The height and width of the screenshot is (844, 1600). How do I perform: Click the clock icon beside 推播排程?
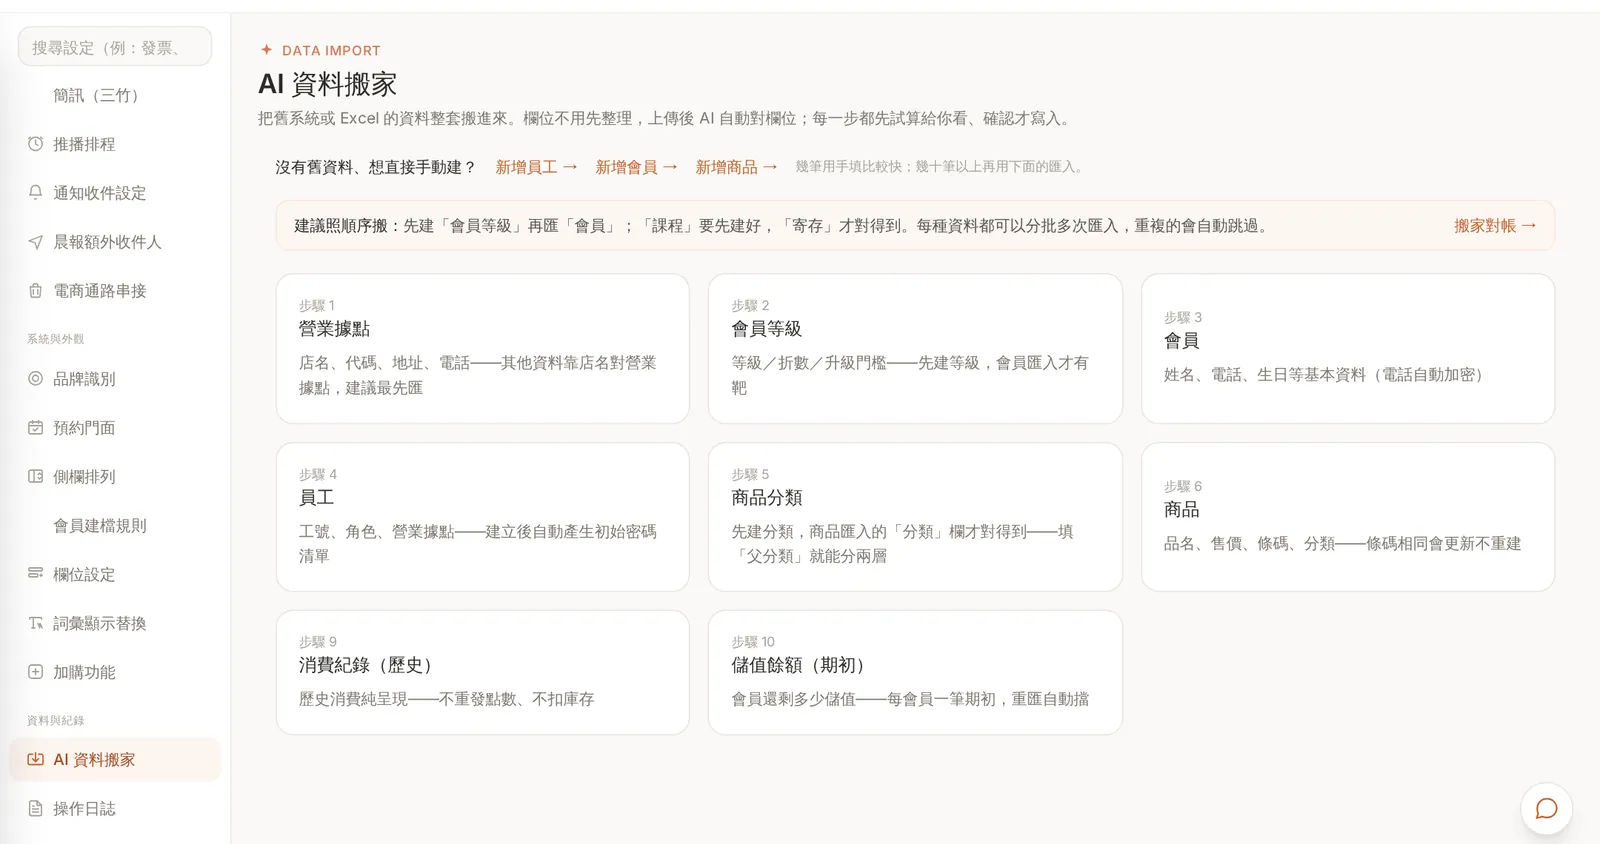point(35,144)
